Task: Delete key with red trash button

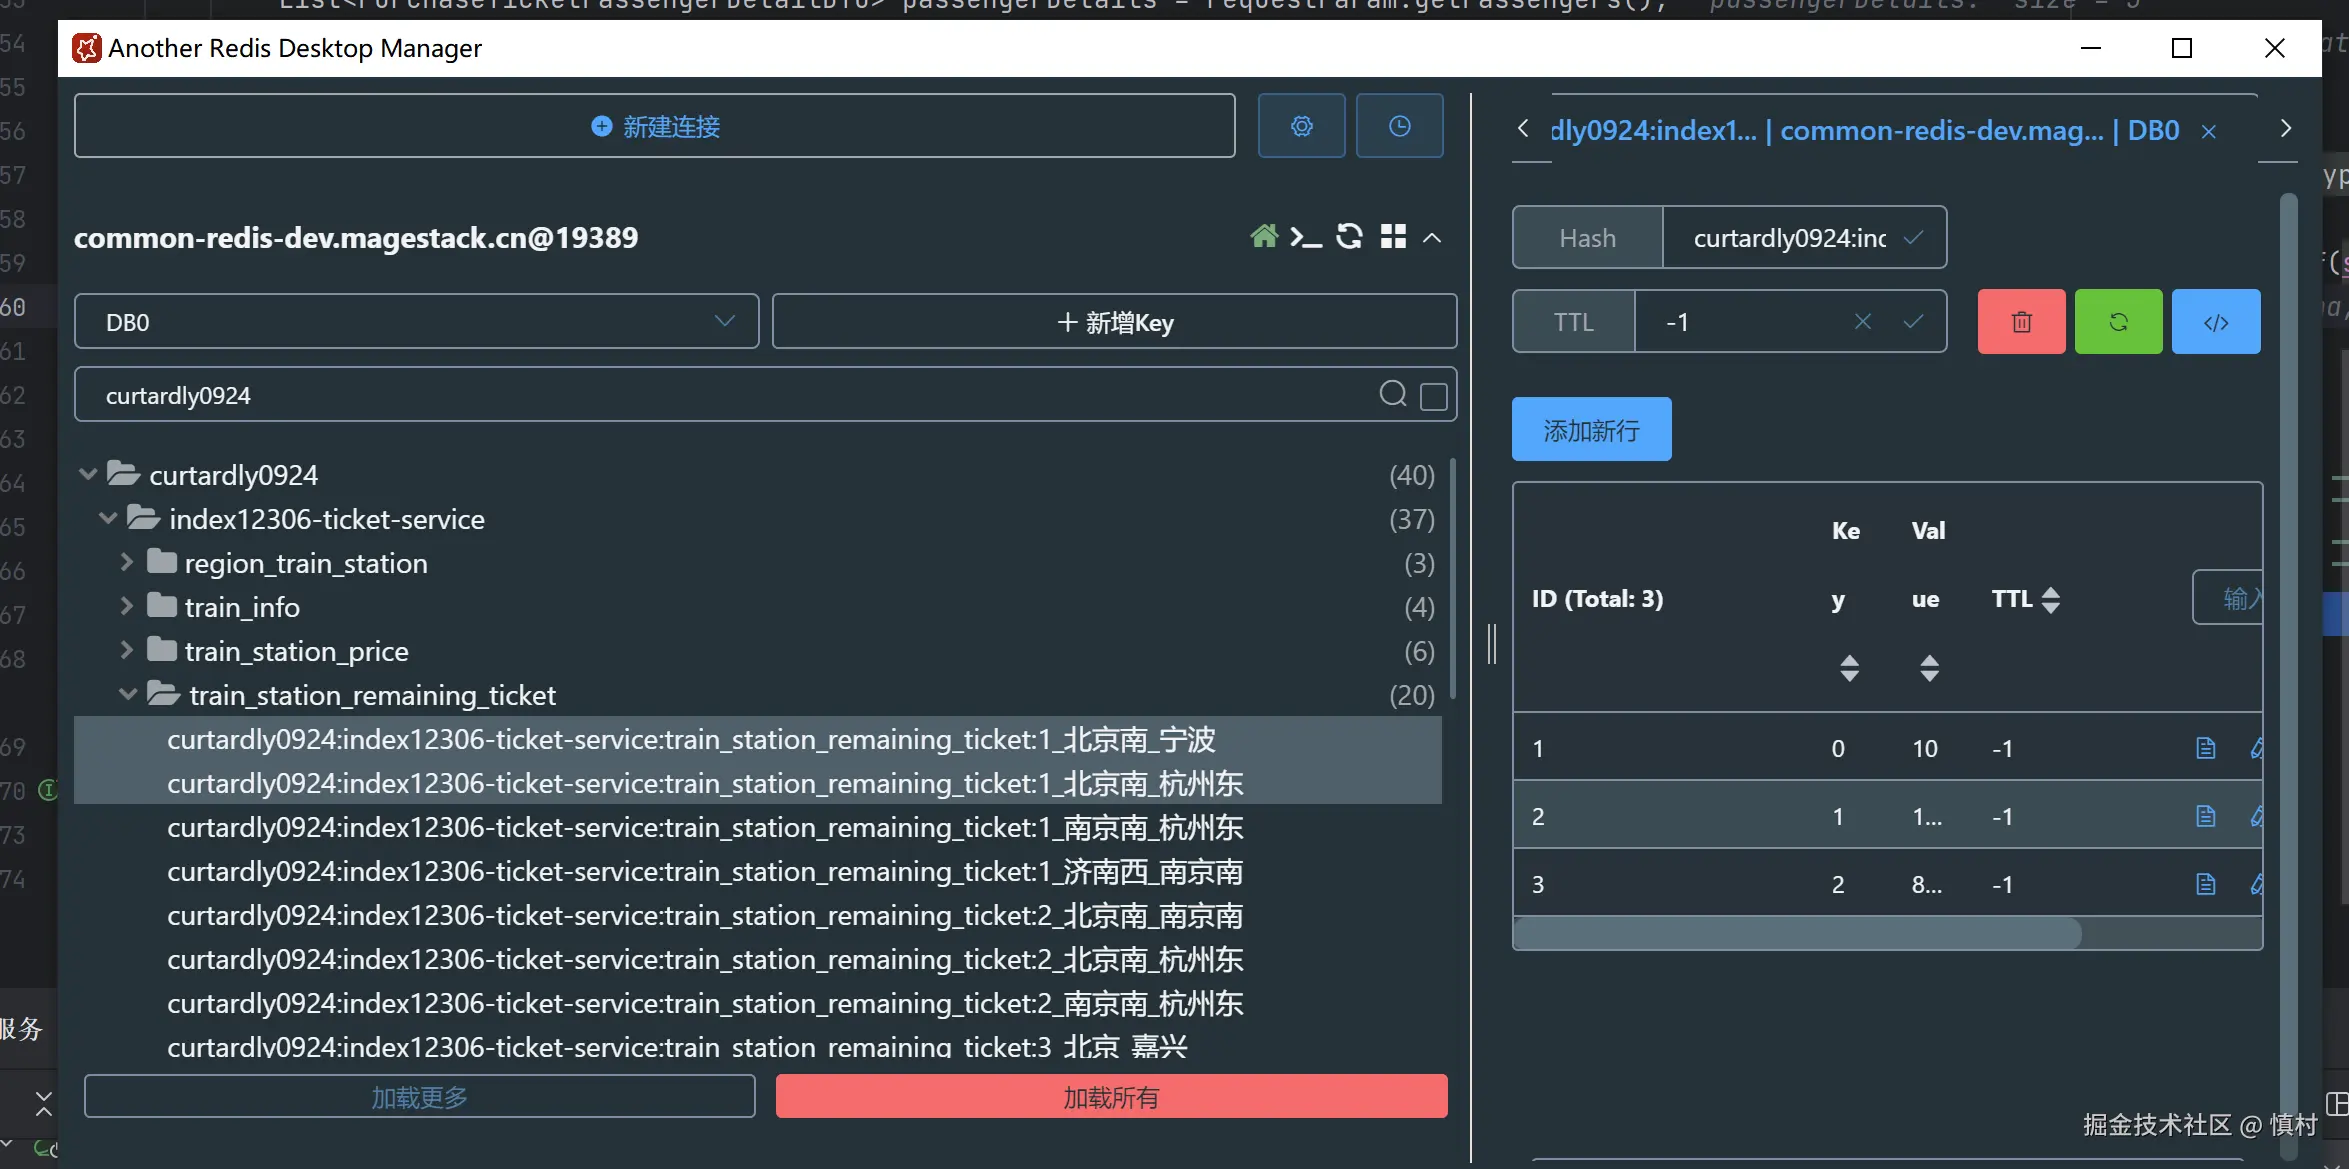Action: (x=2021, y=322)
